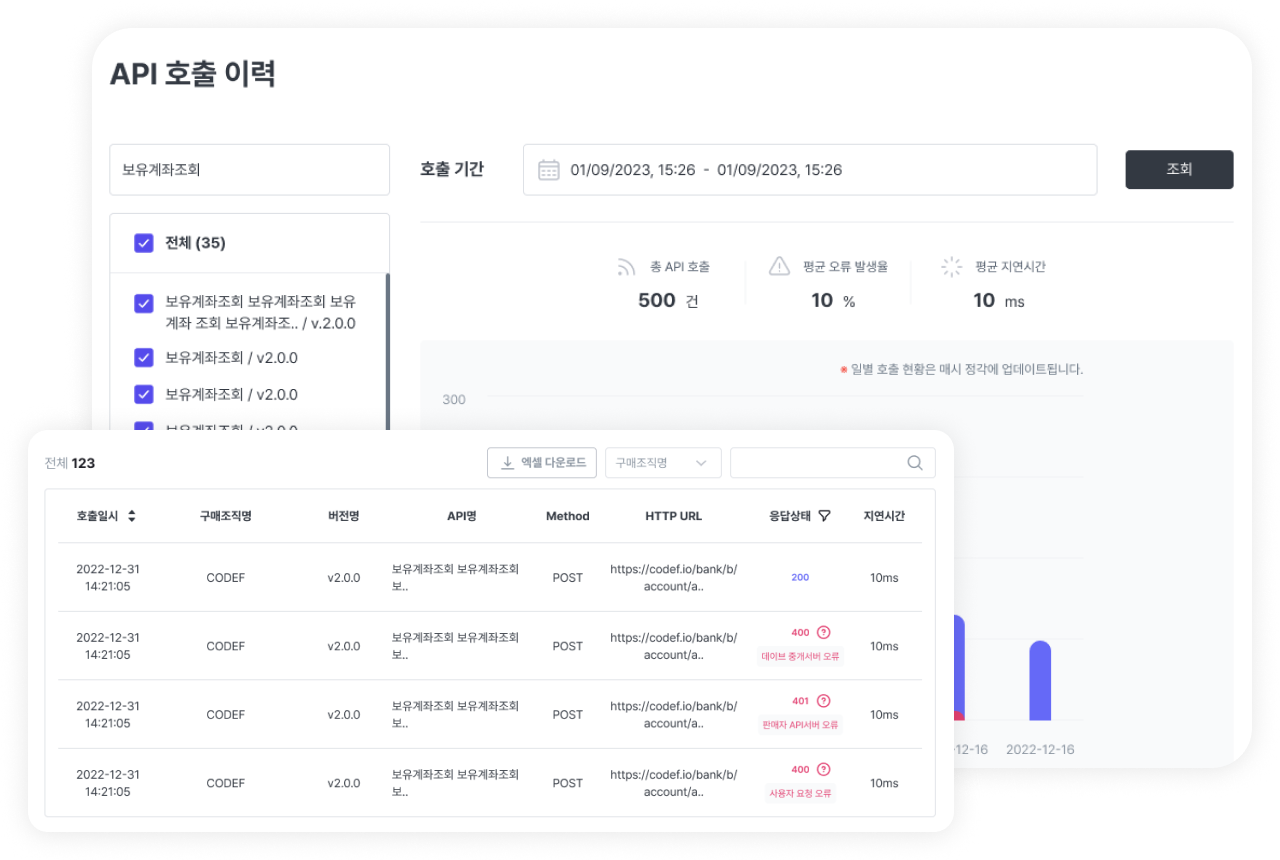
Task: Click the 호출 기간 date range field
Action: tap(810, 170)
